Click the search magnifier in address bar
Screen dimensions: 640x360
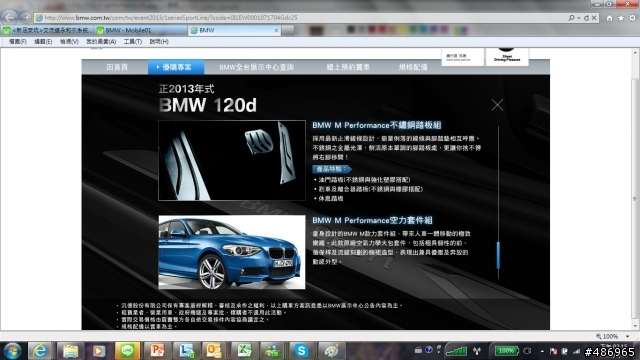pos(571,18)
